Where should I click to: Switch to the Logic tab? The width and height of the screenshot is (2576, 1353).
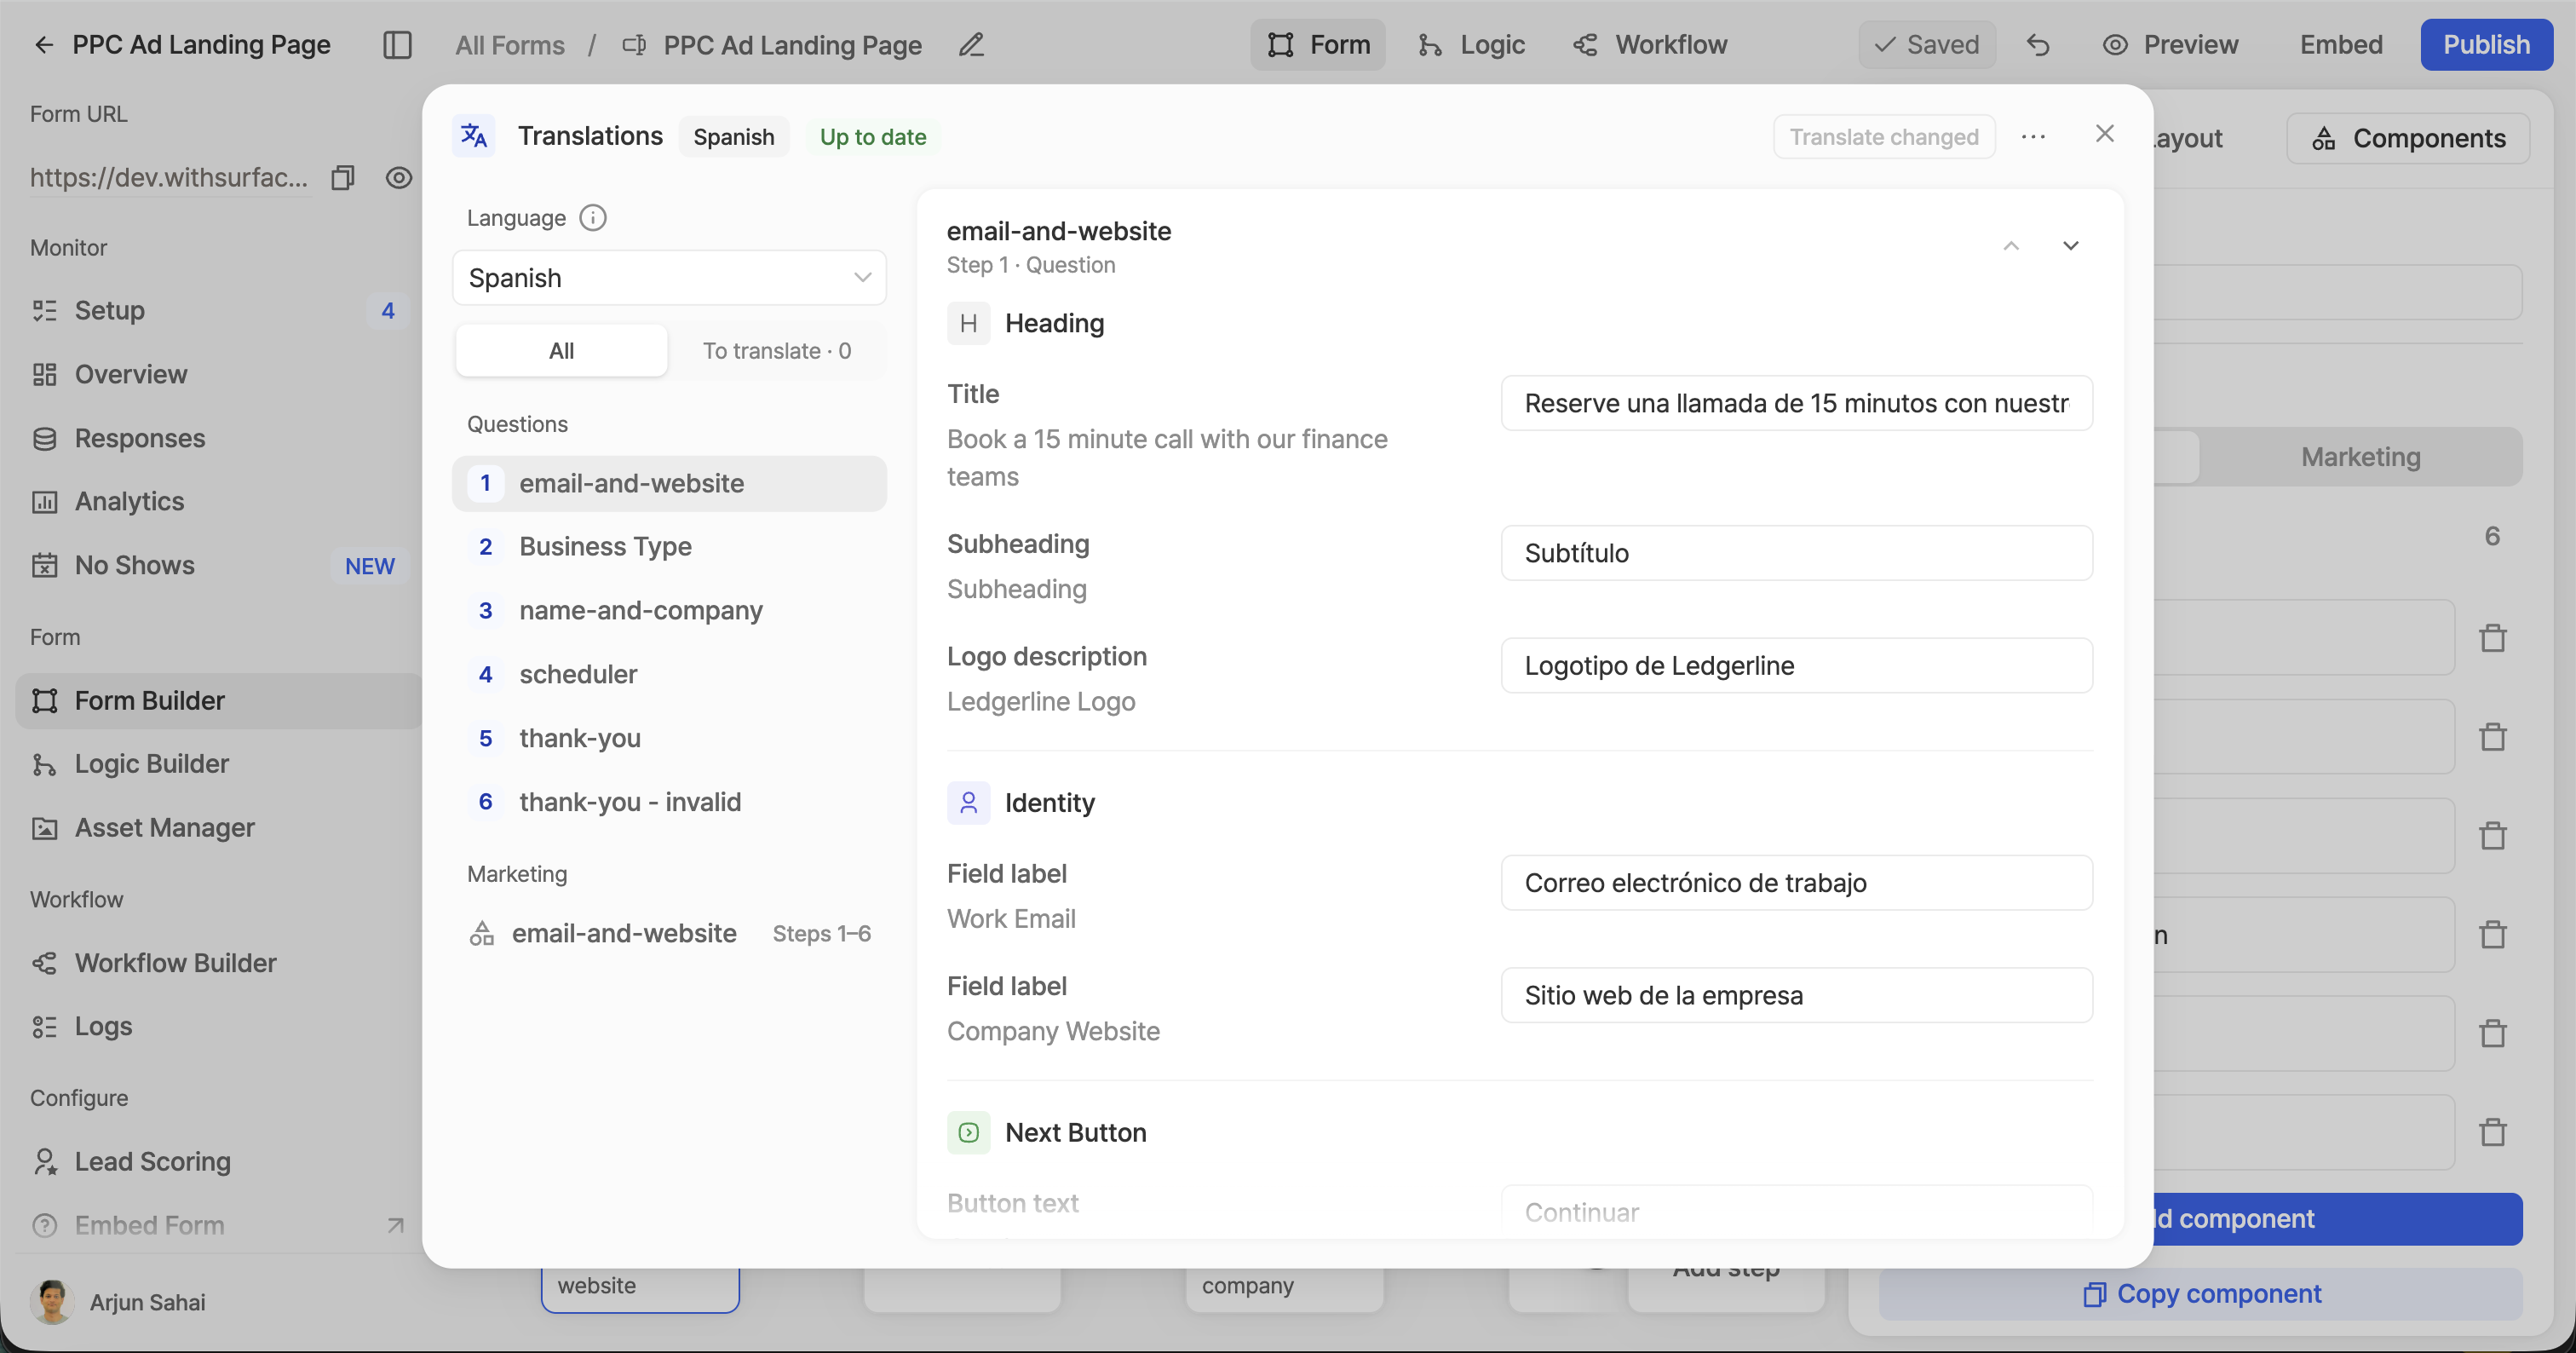click(x=1470, y=45)
